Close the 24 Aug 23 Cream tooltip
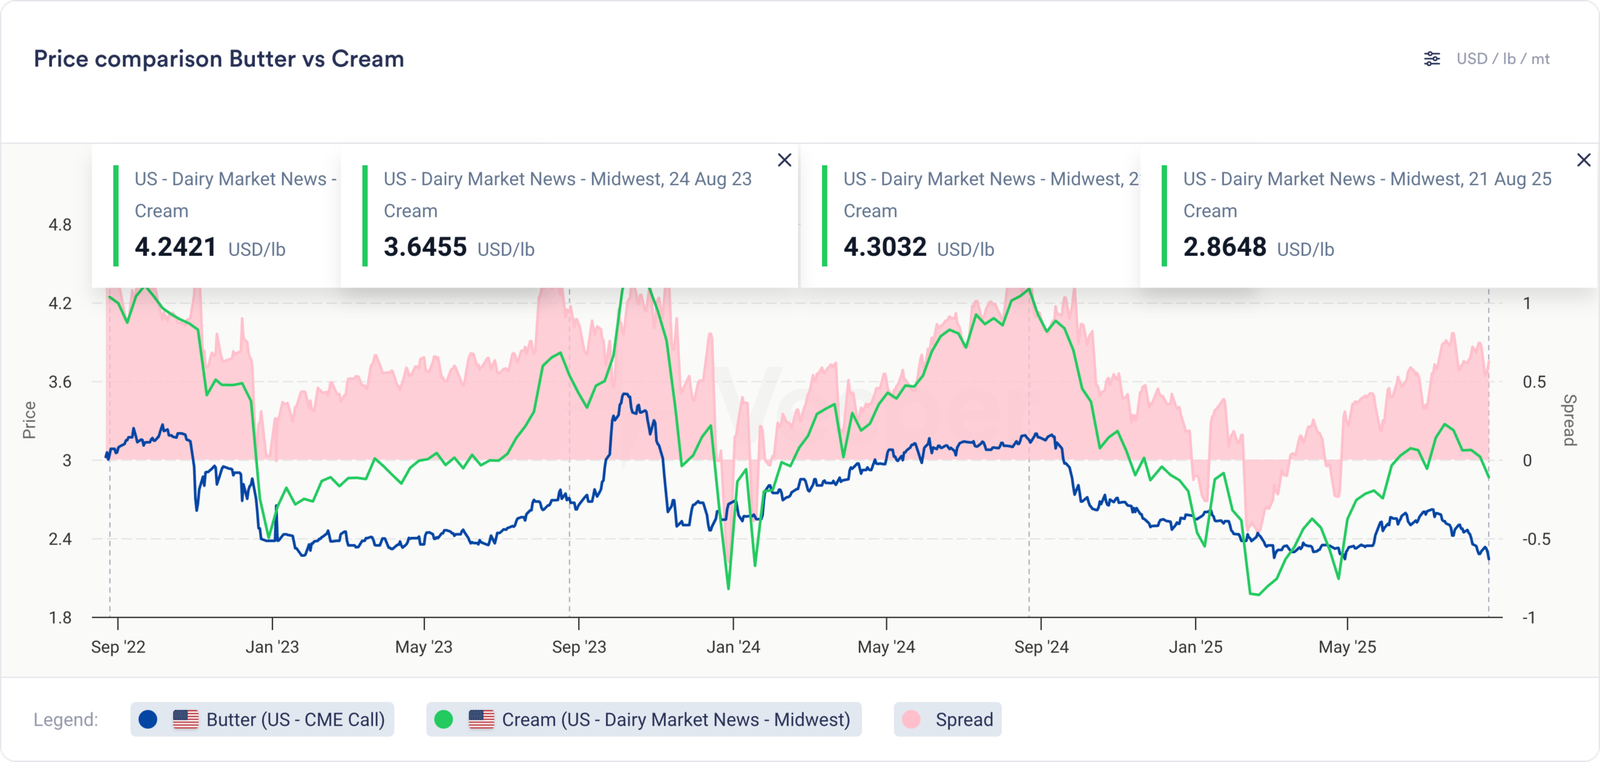The width and height of the screenshot is (1600, 762). [785, 160]
